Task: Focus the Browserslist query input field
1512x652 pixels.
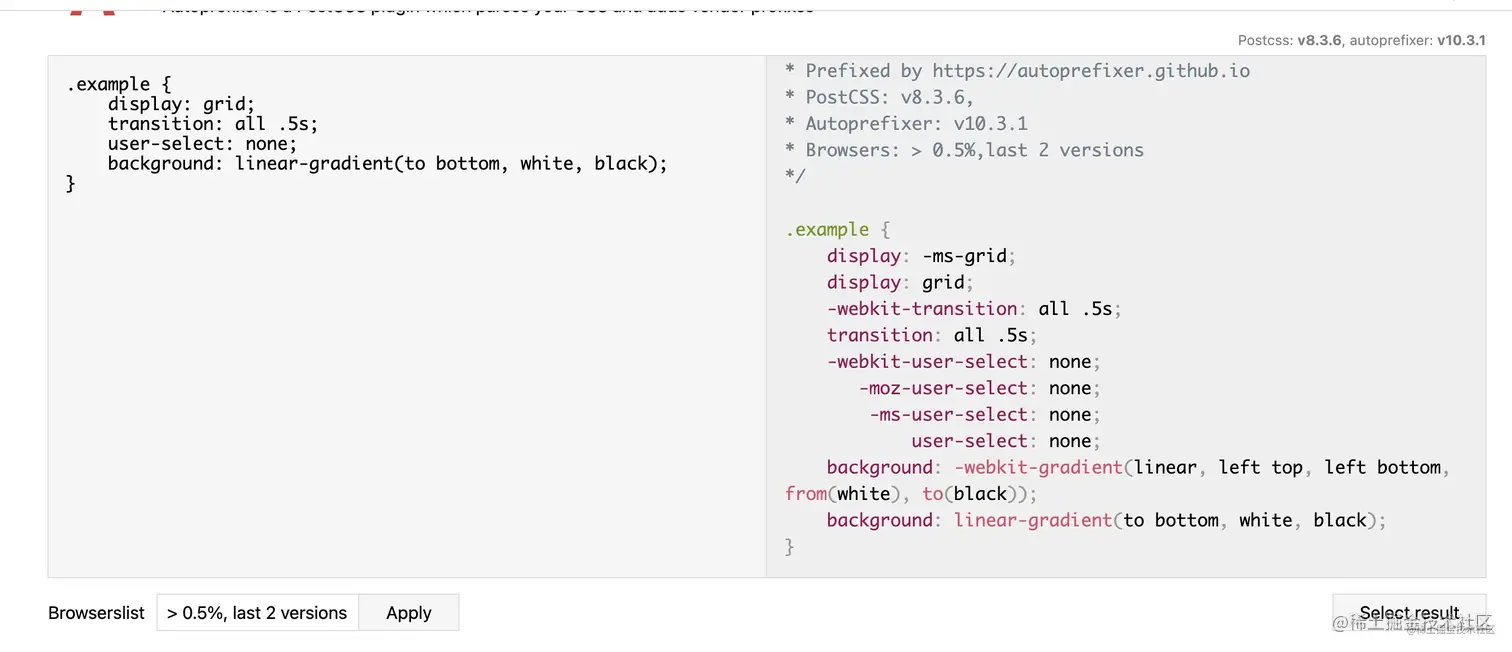Action: pyautogui.click(x=257, y=613)
